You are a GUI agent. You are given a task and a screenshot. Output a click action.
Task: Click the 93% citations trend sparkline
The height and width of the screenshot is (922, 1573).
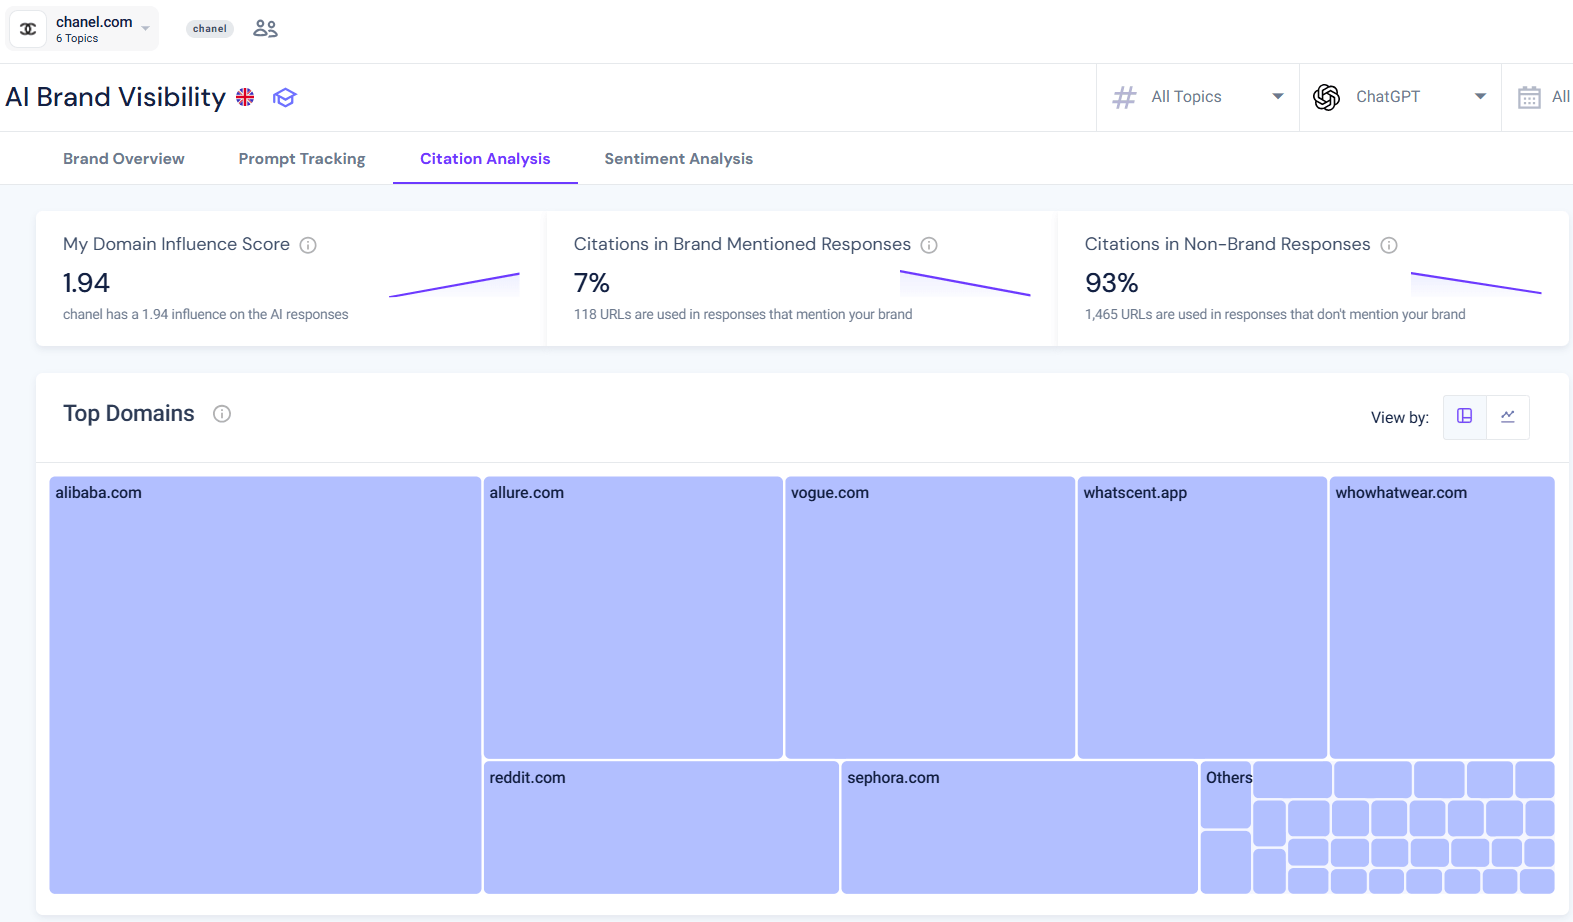[x=1476, y=282]
